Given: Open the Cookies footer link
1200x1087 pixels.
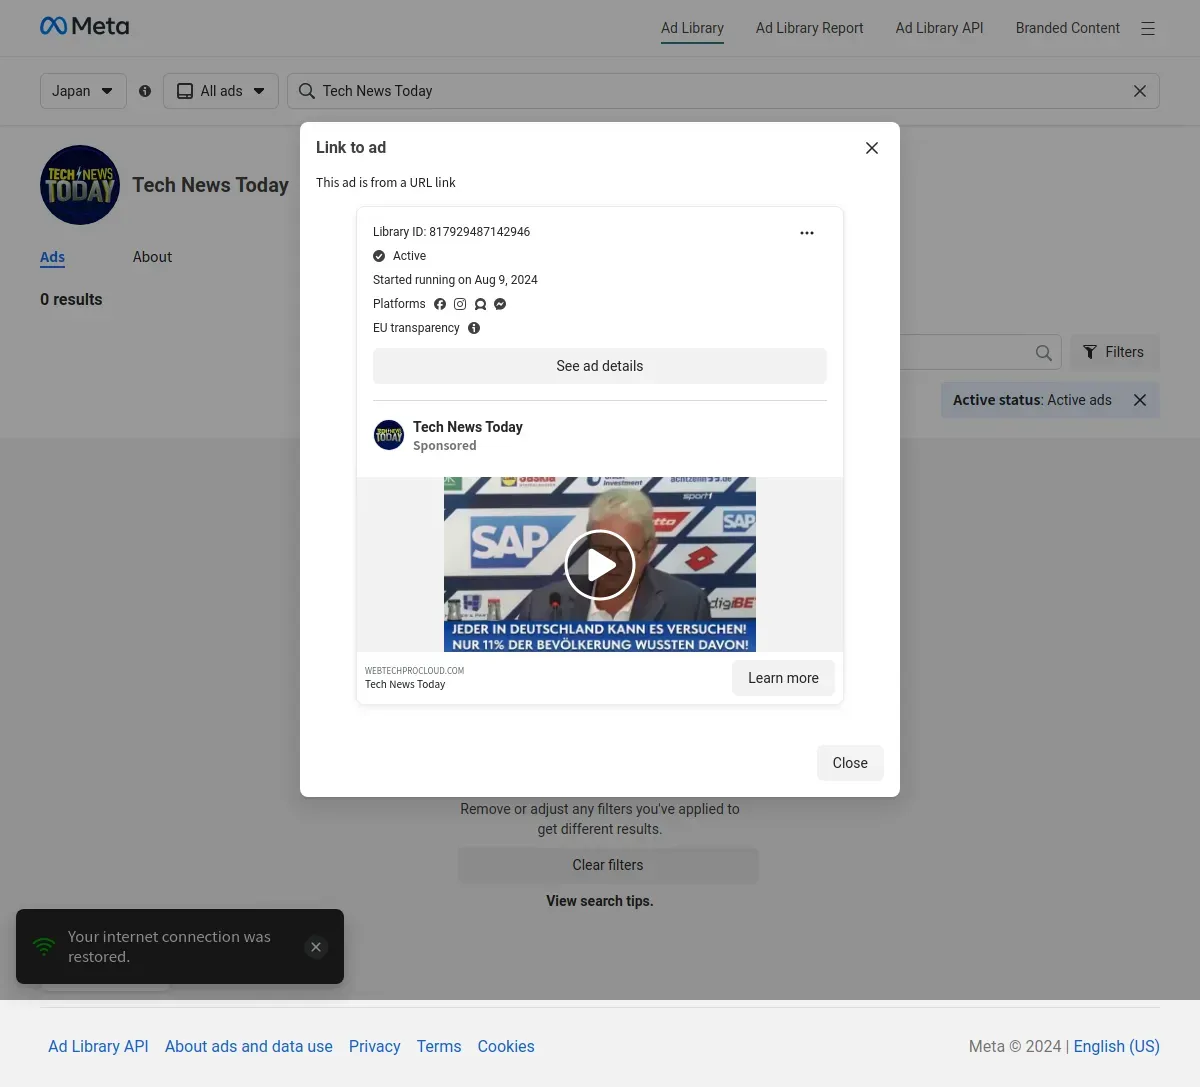Looking at the screenshot, I should click(x=506, y=1046).
